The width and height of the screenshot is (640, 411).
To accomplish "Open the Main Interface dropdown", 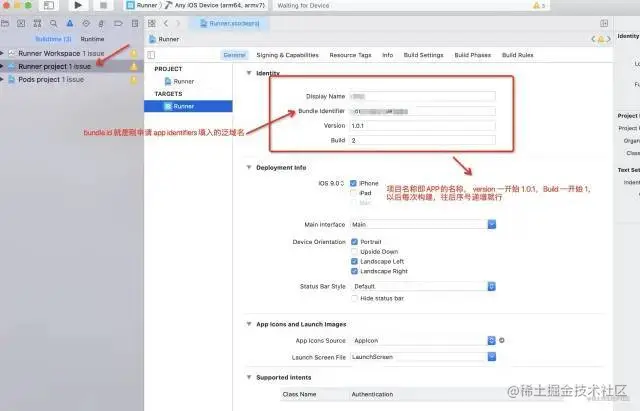I will tap(492, 224).
